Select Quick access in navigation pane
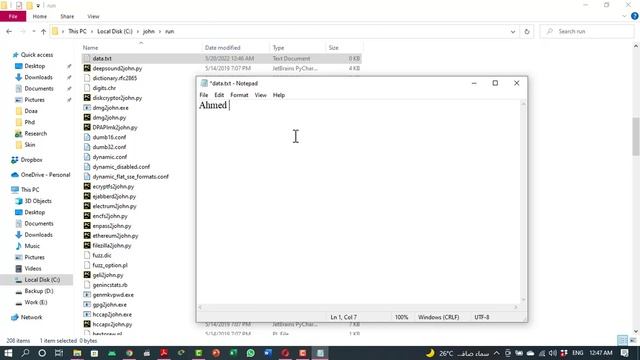Screen dimensions: 640x360 (x=37, y=55)
